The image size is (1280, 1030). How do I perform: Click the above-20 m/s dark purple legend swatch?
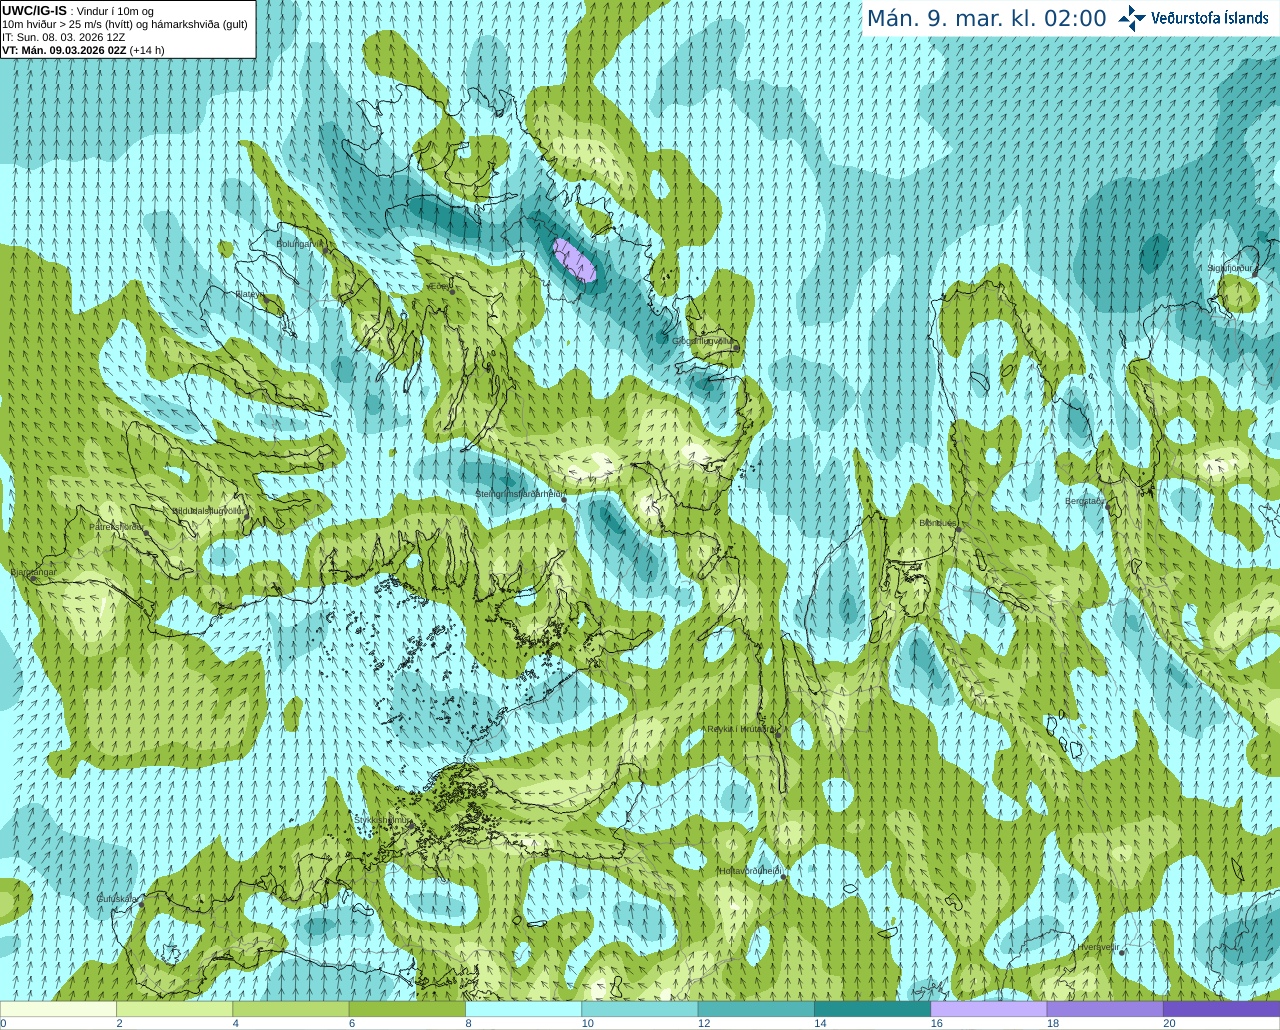[x=1221, y=1008]
